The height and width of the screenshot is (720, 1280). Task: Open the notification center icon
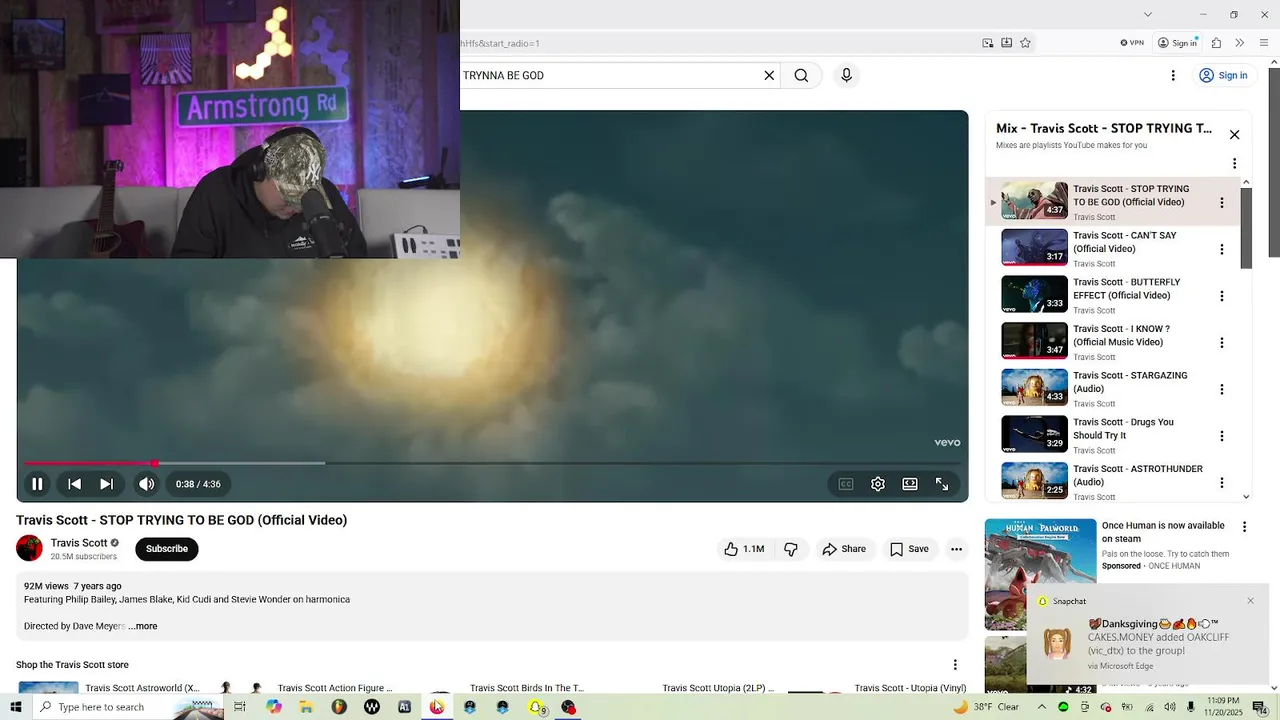click(1260, 707)
